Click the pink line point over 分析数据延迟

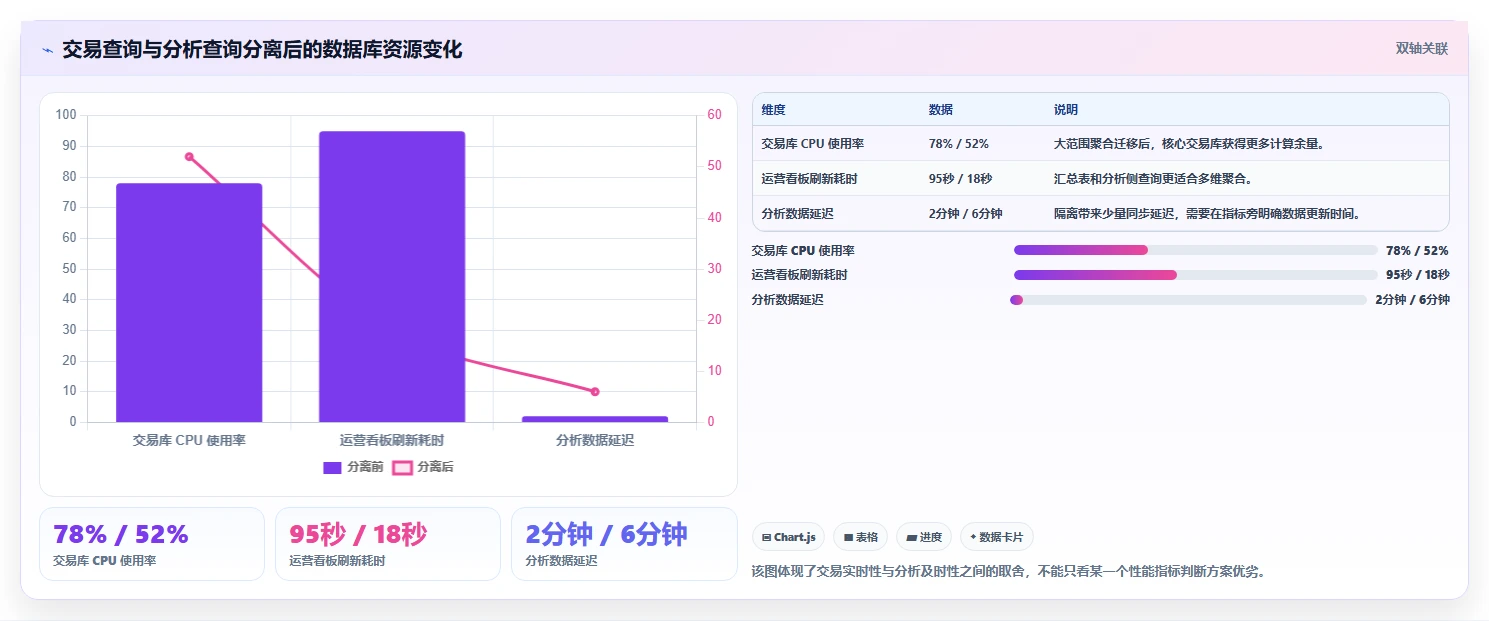coord(595,391)
